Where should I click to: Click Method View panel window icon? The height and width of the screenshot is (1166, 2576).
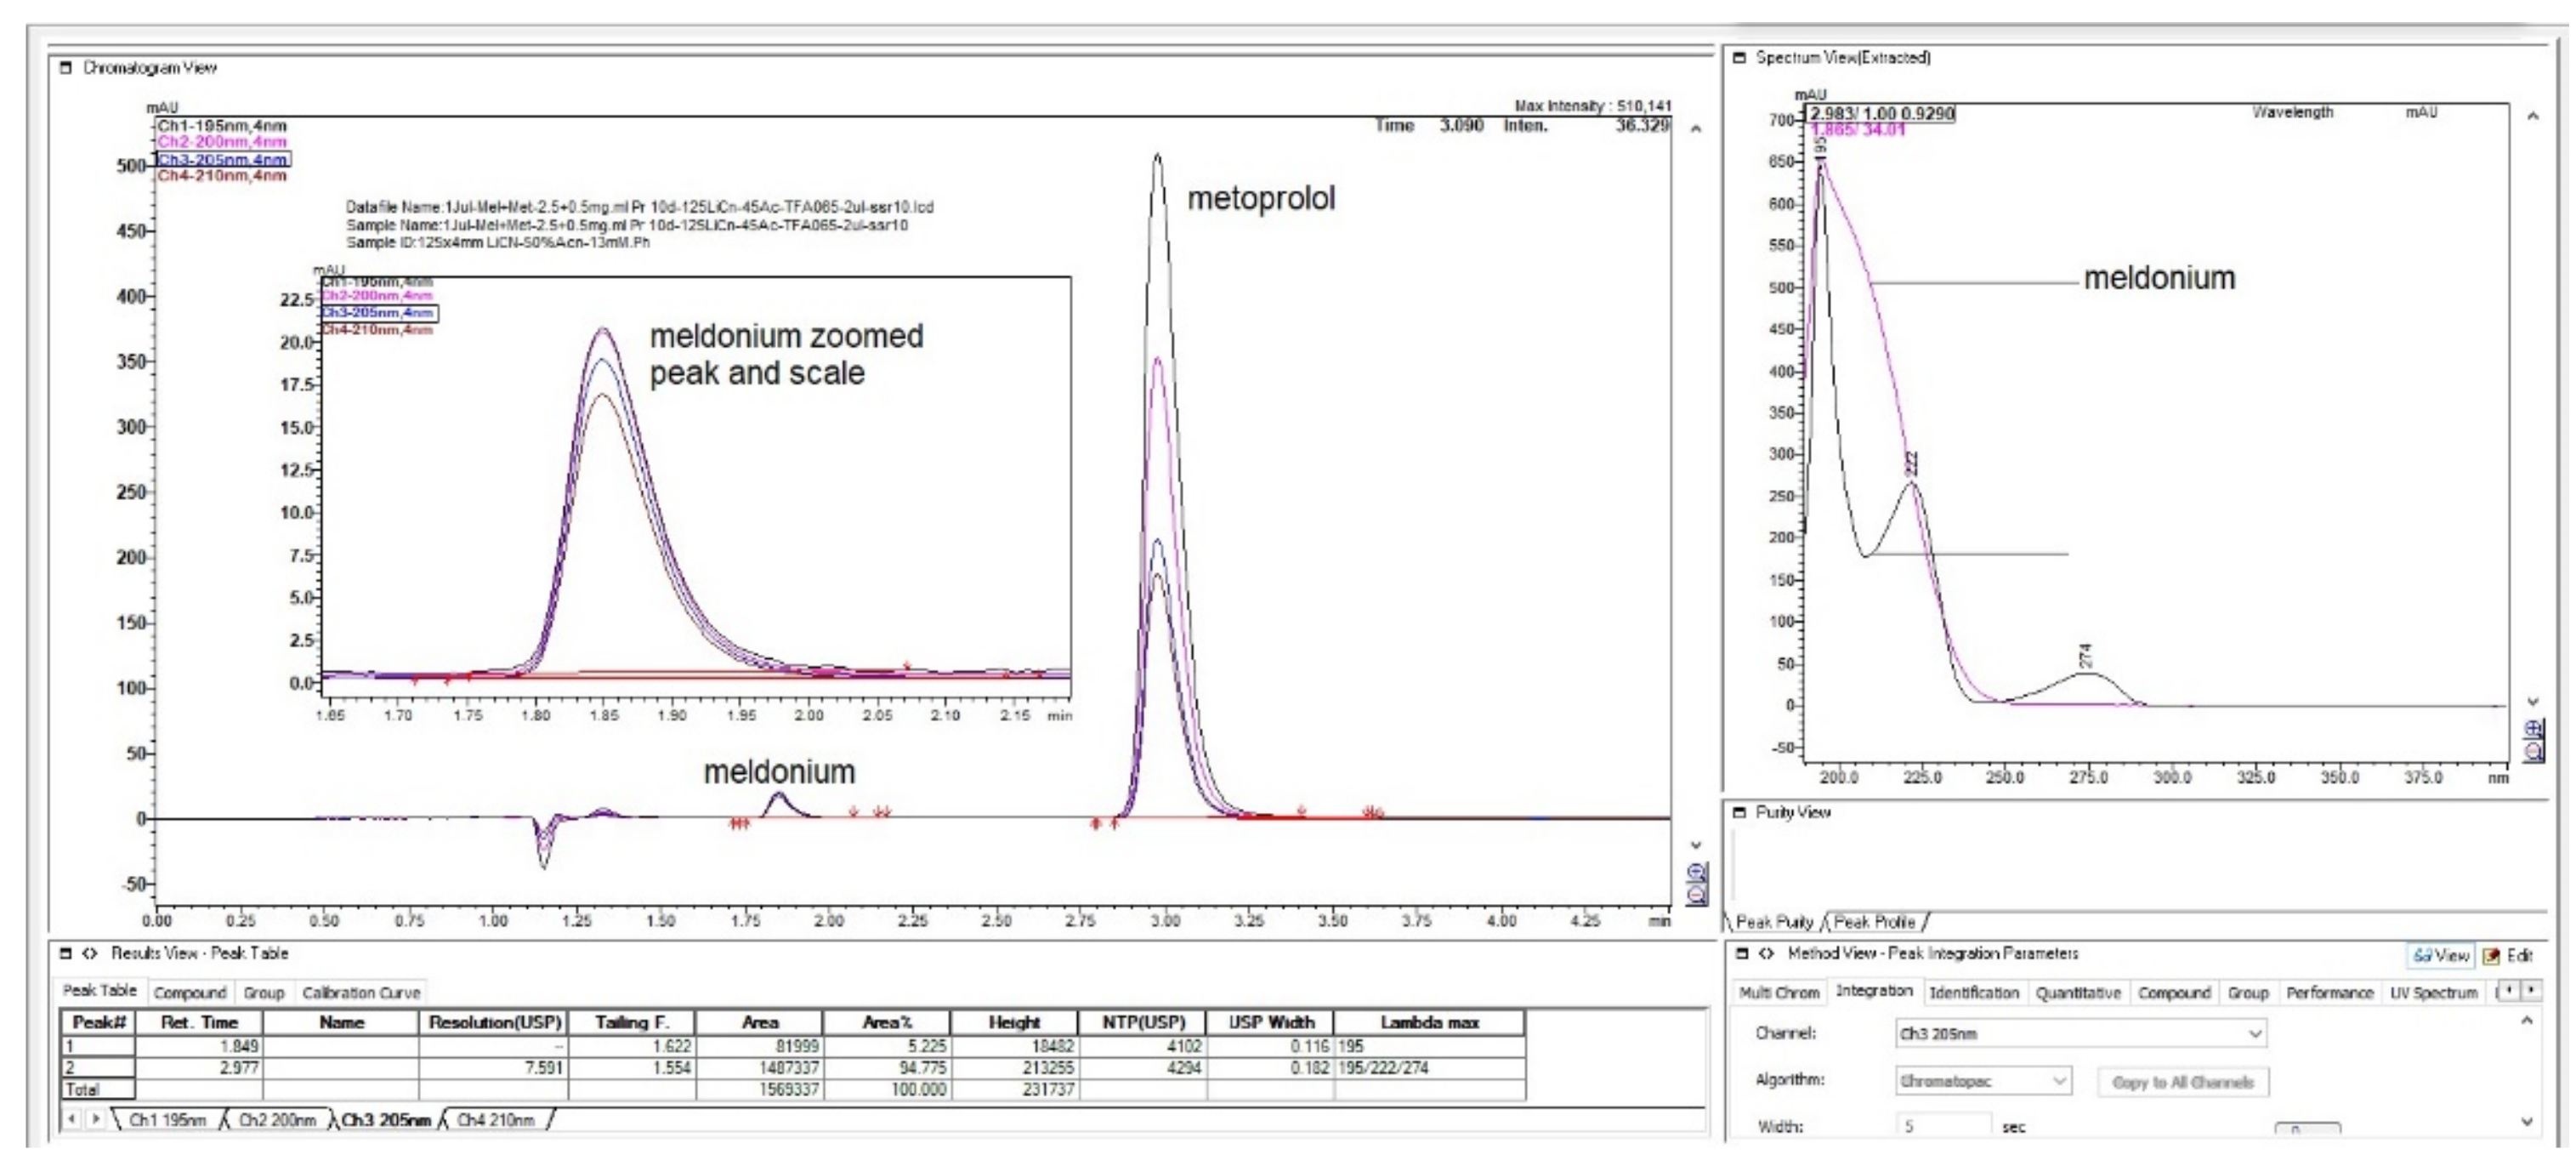tap(1743, 953)
